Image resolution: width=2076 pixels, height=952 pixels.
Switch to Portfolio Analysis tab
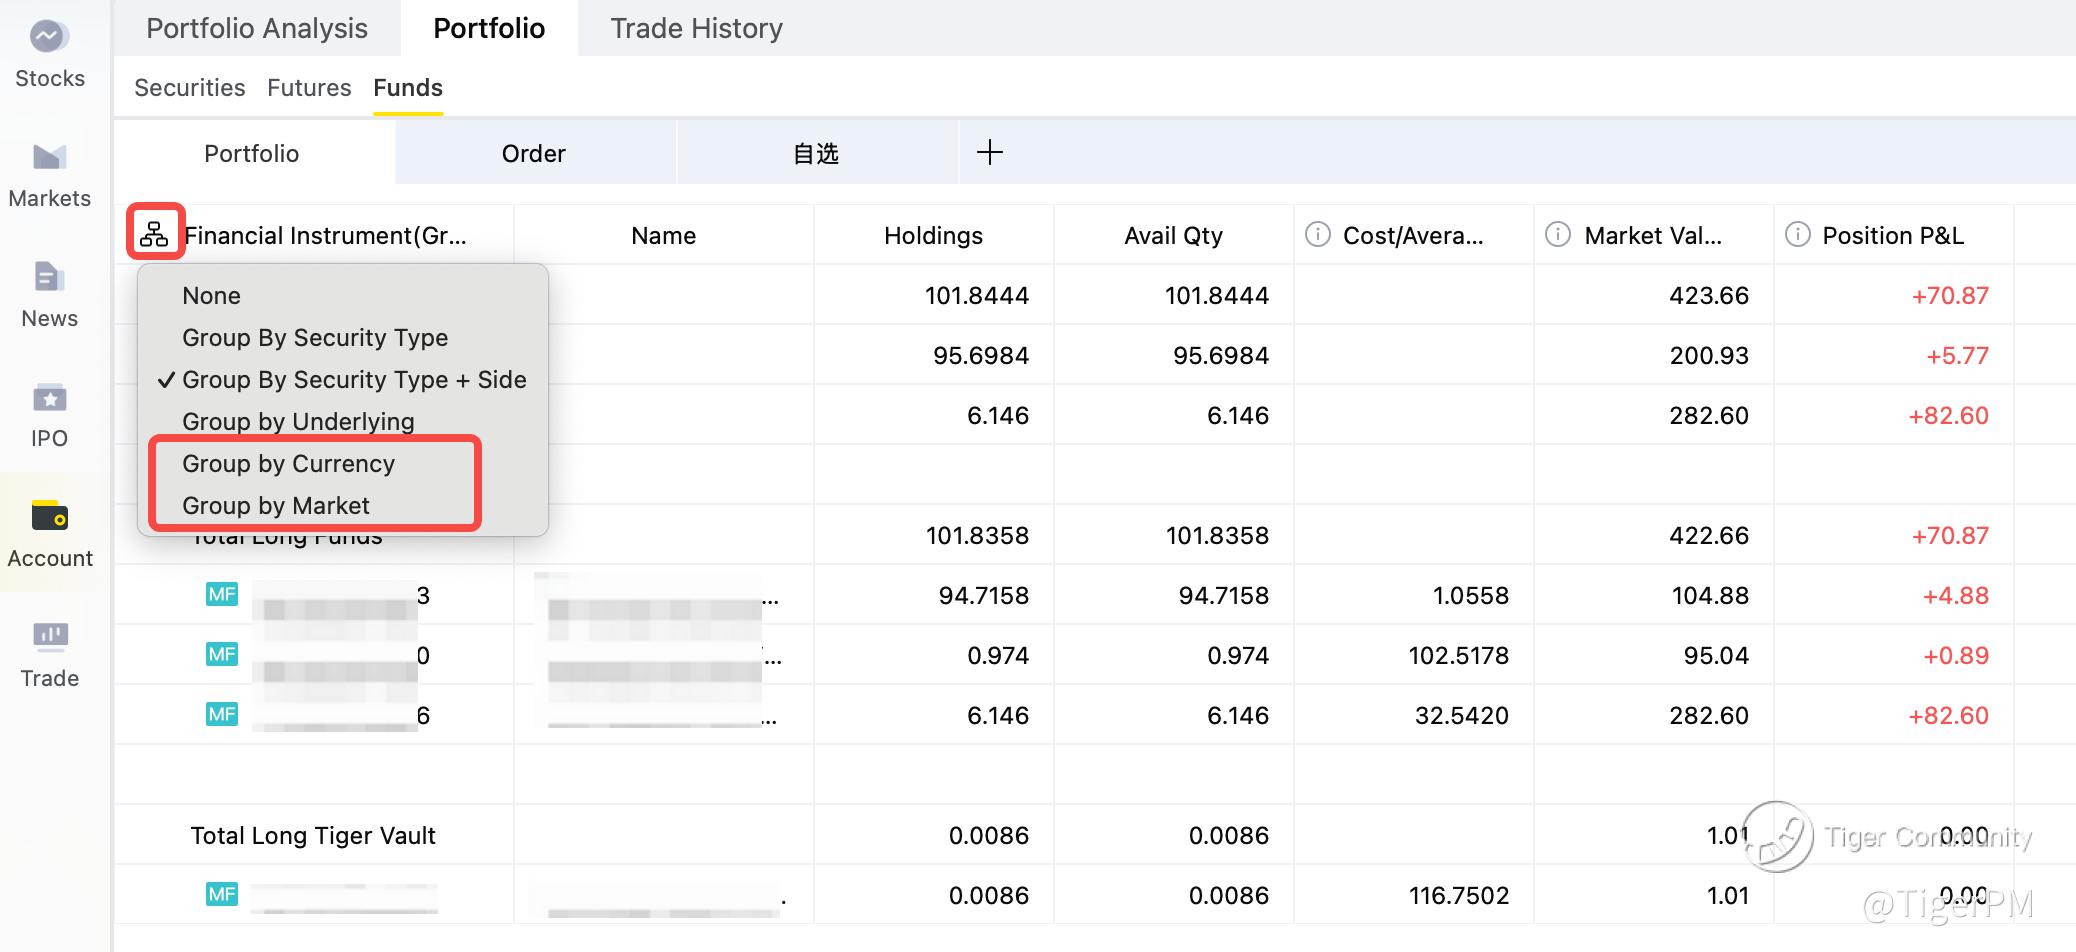point(257,28)
